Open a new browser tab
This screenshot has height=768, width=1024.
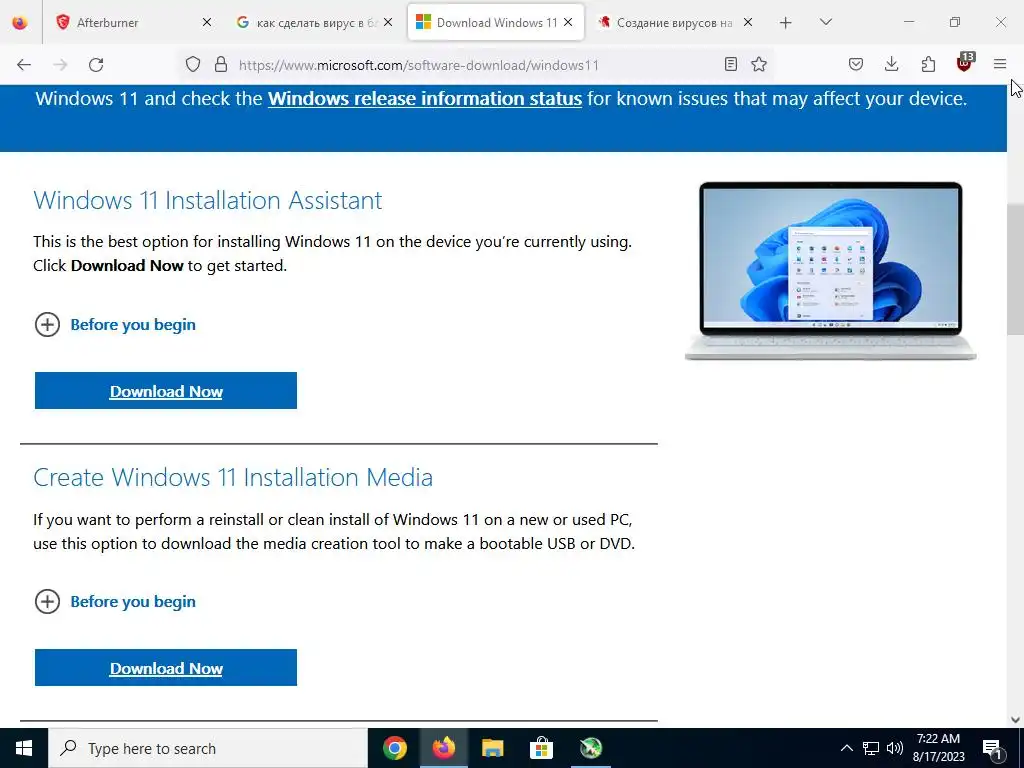pos(786,22)
